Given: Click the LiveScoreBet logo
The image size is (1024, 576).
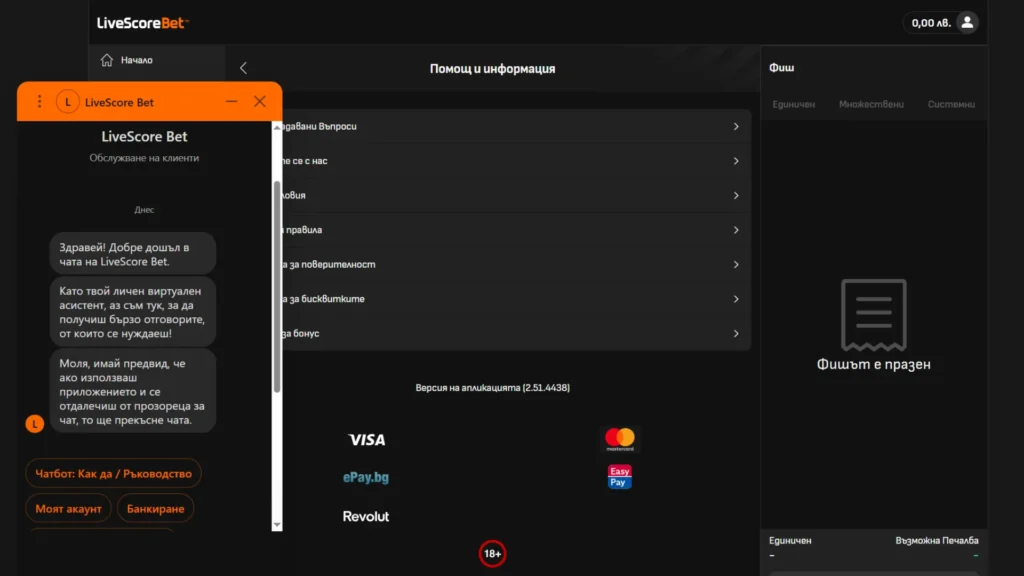Looking at the screenshot, I should coord(142,23).
